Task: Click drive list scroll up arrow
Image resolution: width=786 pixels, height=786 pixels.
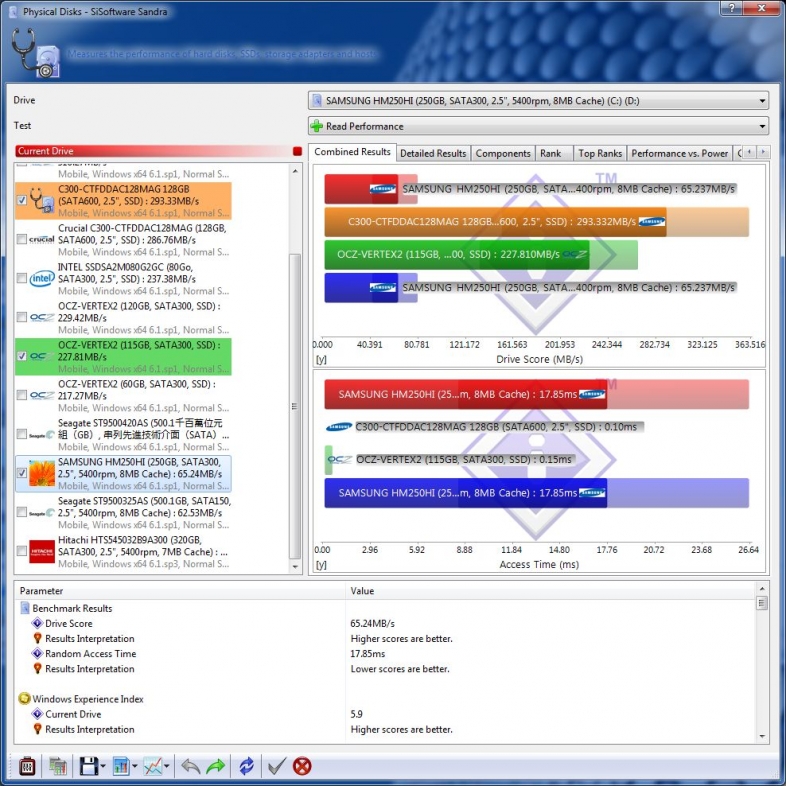Action: 295,171
